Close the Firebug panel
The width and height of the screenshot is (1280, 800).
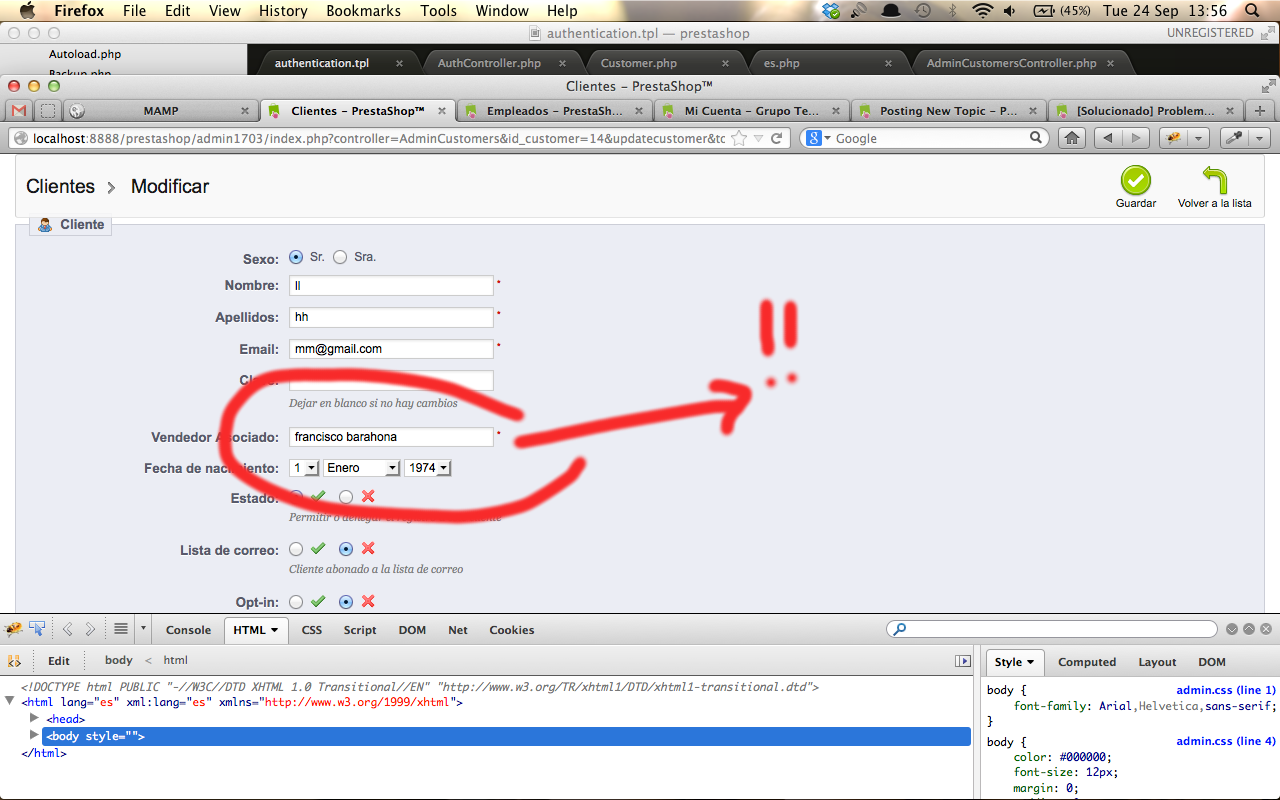[x=1266, y=629]
